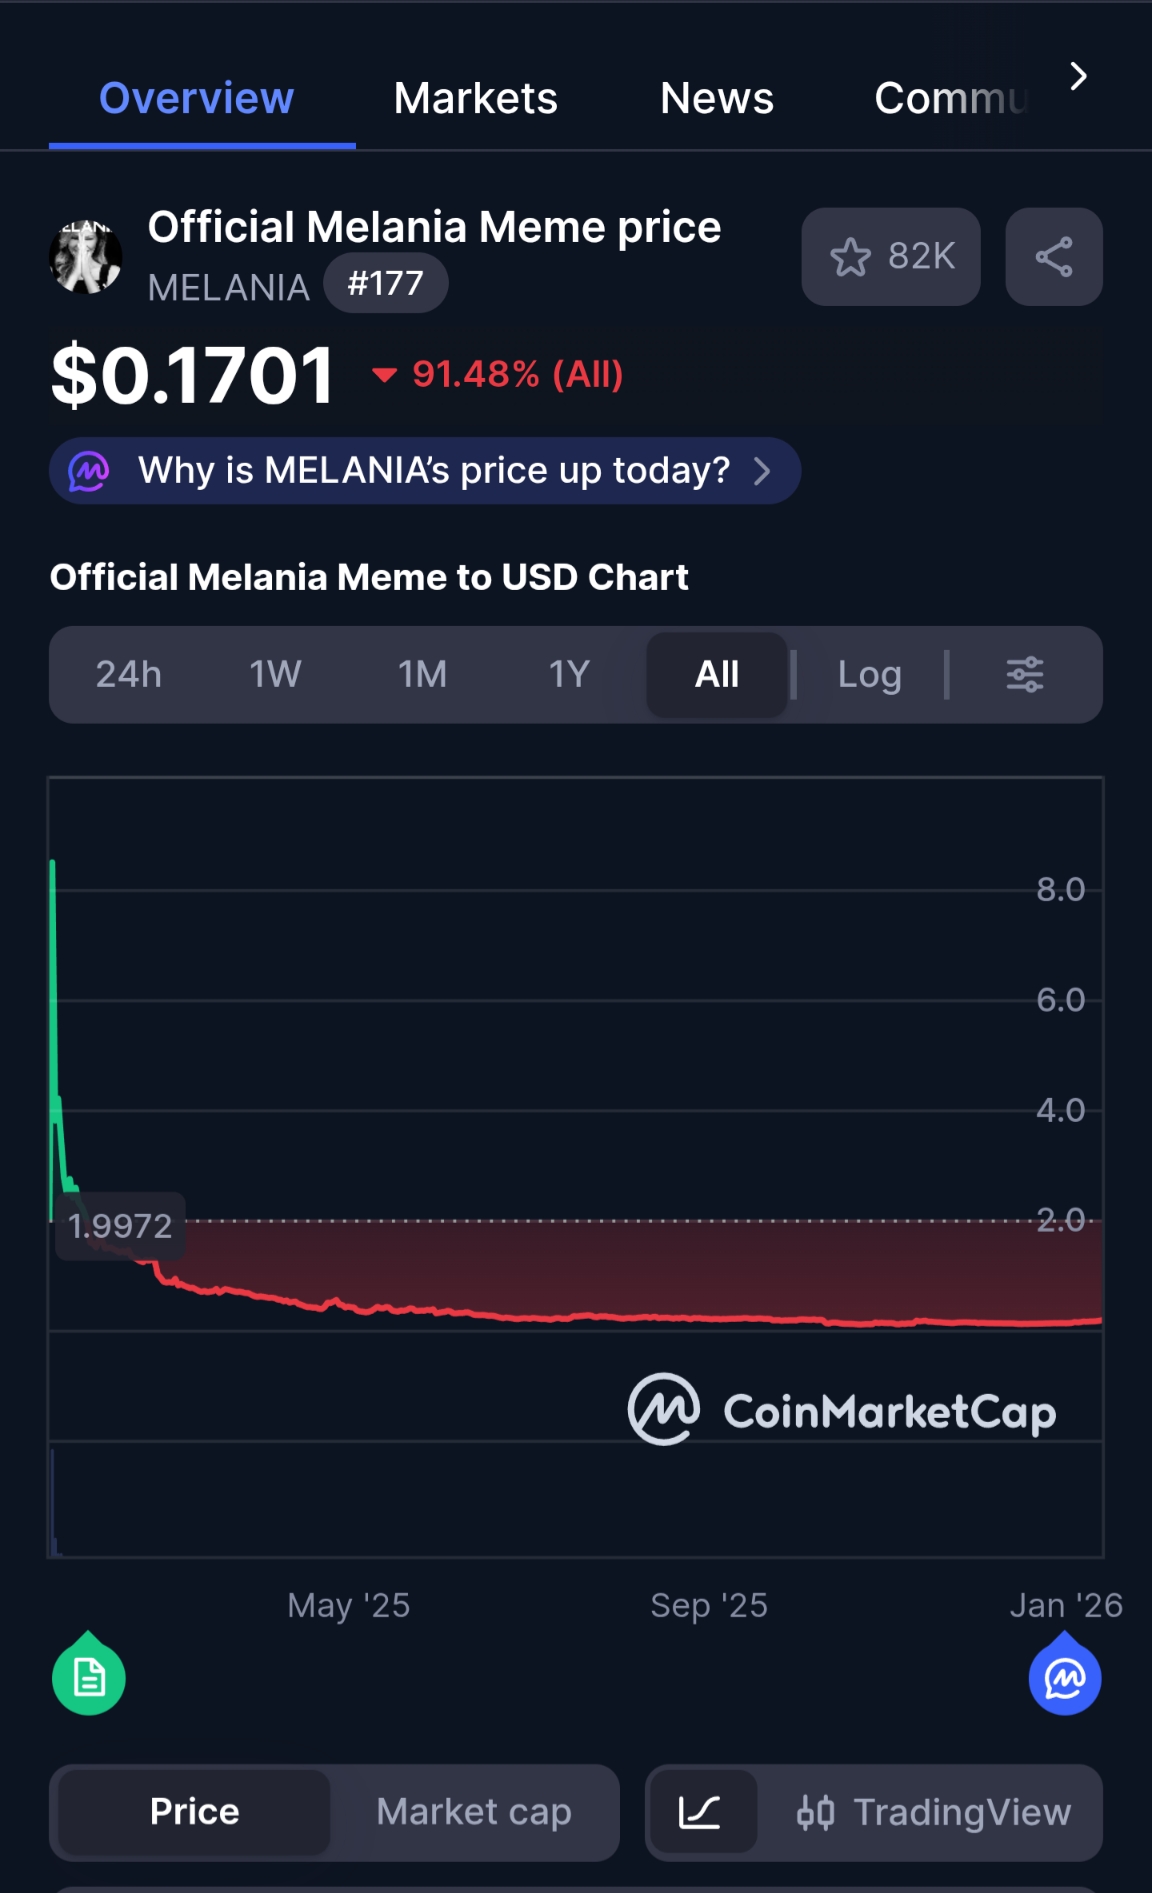This screenshot has height=1893, width=1152.
Task: Switch to TradingView candlestick chart
Action: point(934,1812)
